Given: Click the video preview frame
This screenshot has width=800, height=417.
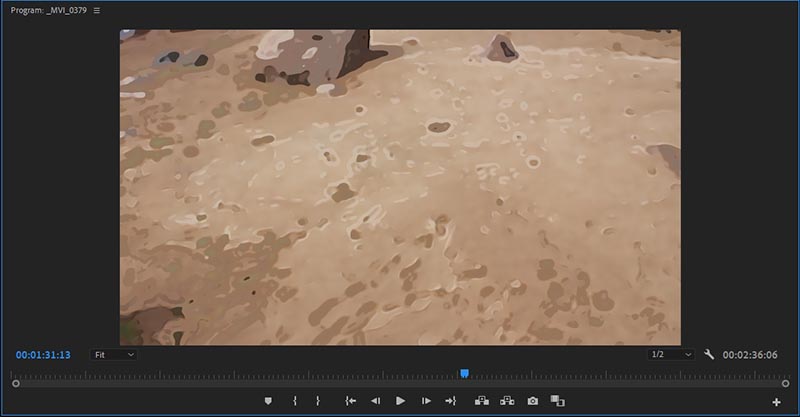Looking at the screenshot, I should point(400,187).
